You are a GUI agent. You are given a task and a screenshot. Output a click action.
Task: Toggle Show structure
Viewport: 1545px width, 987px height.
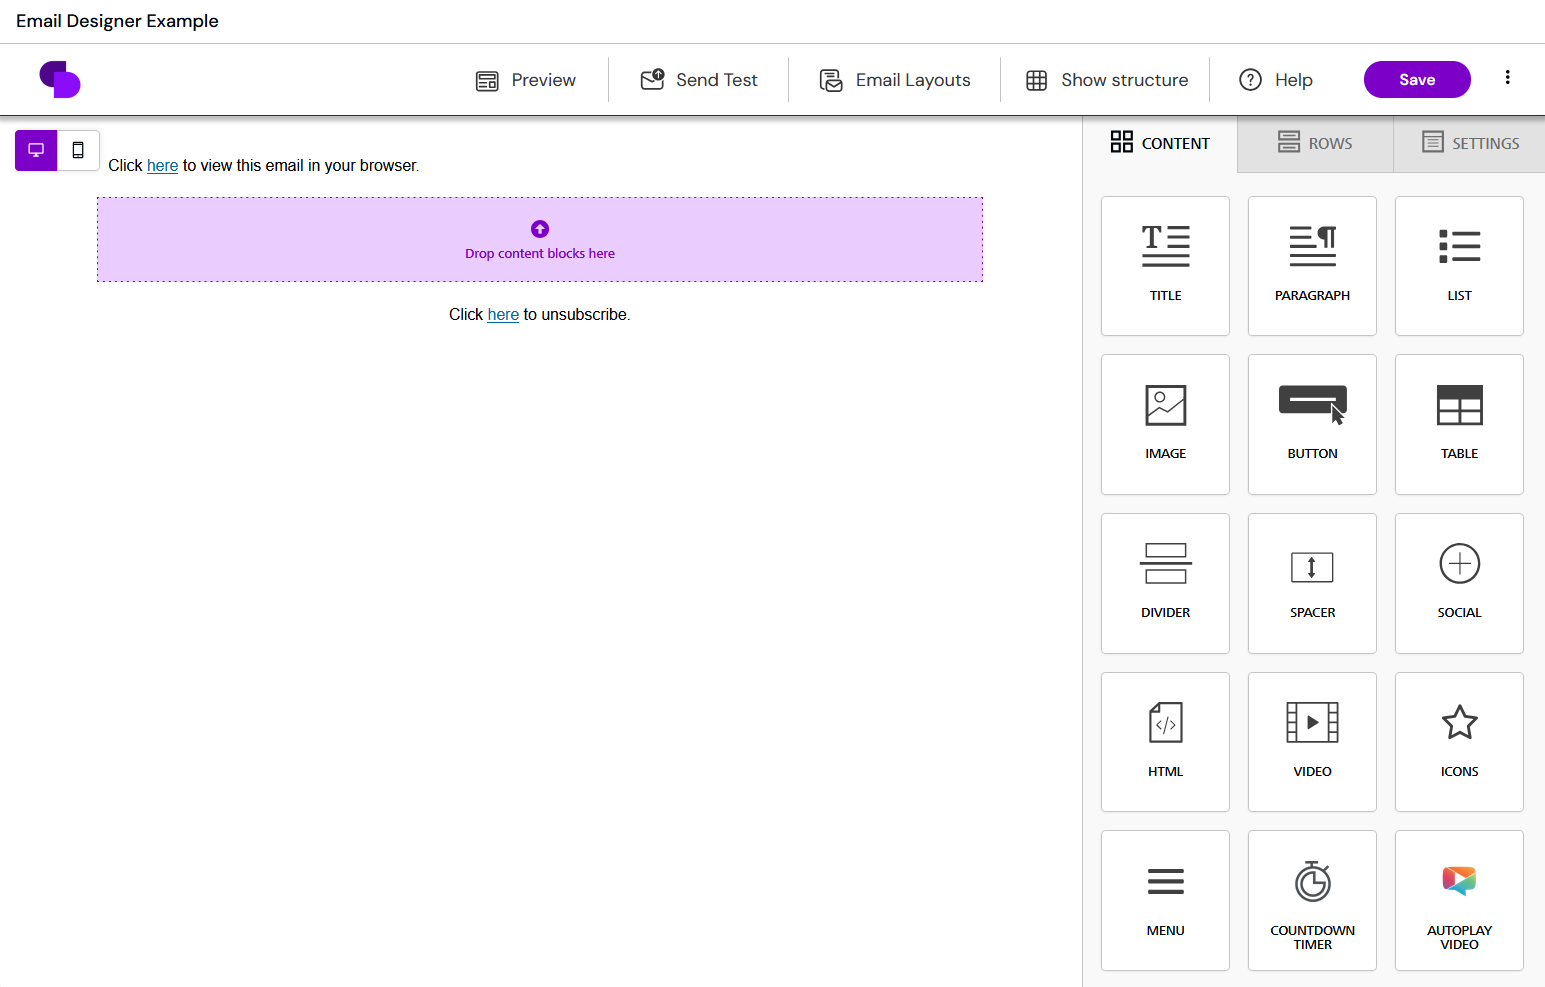pos(1107,80)
